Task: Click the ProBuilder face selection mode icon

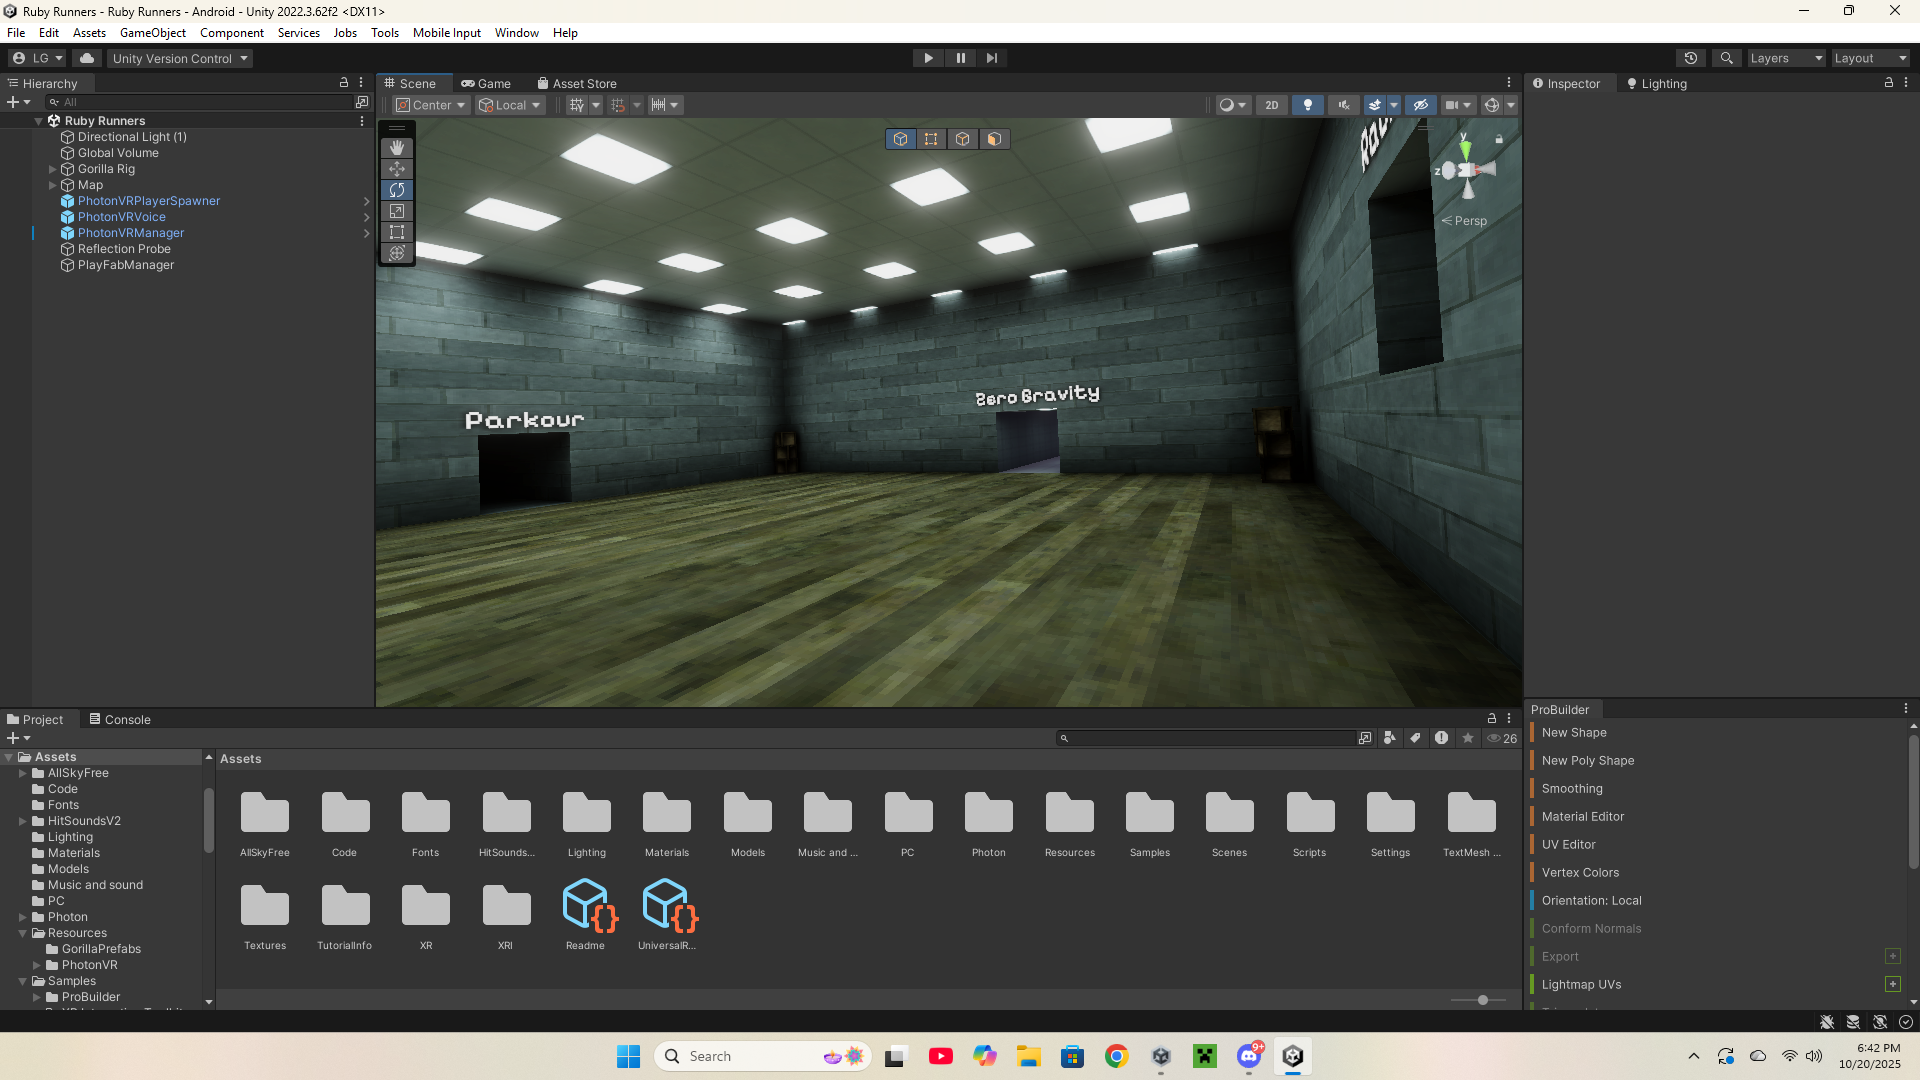Action: pos(994,139)
